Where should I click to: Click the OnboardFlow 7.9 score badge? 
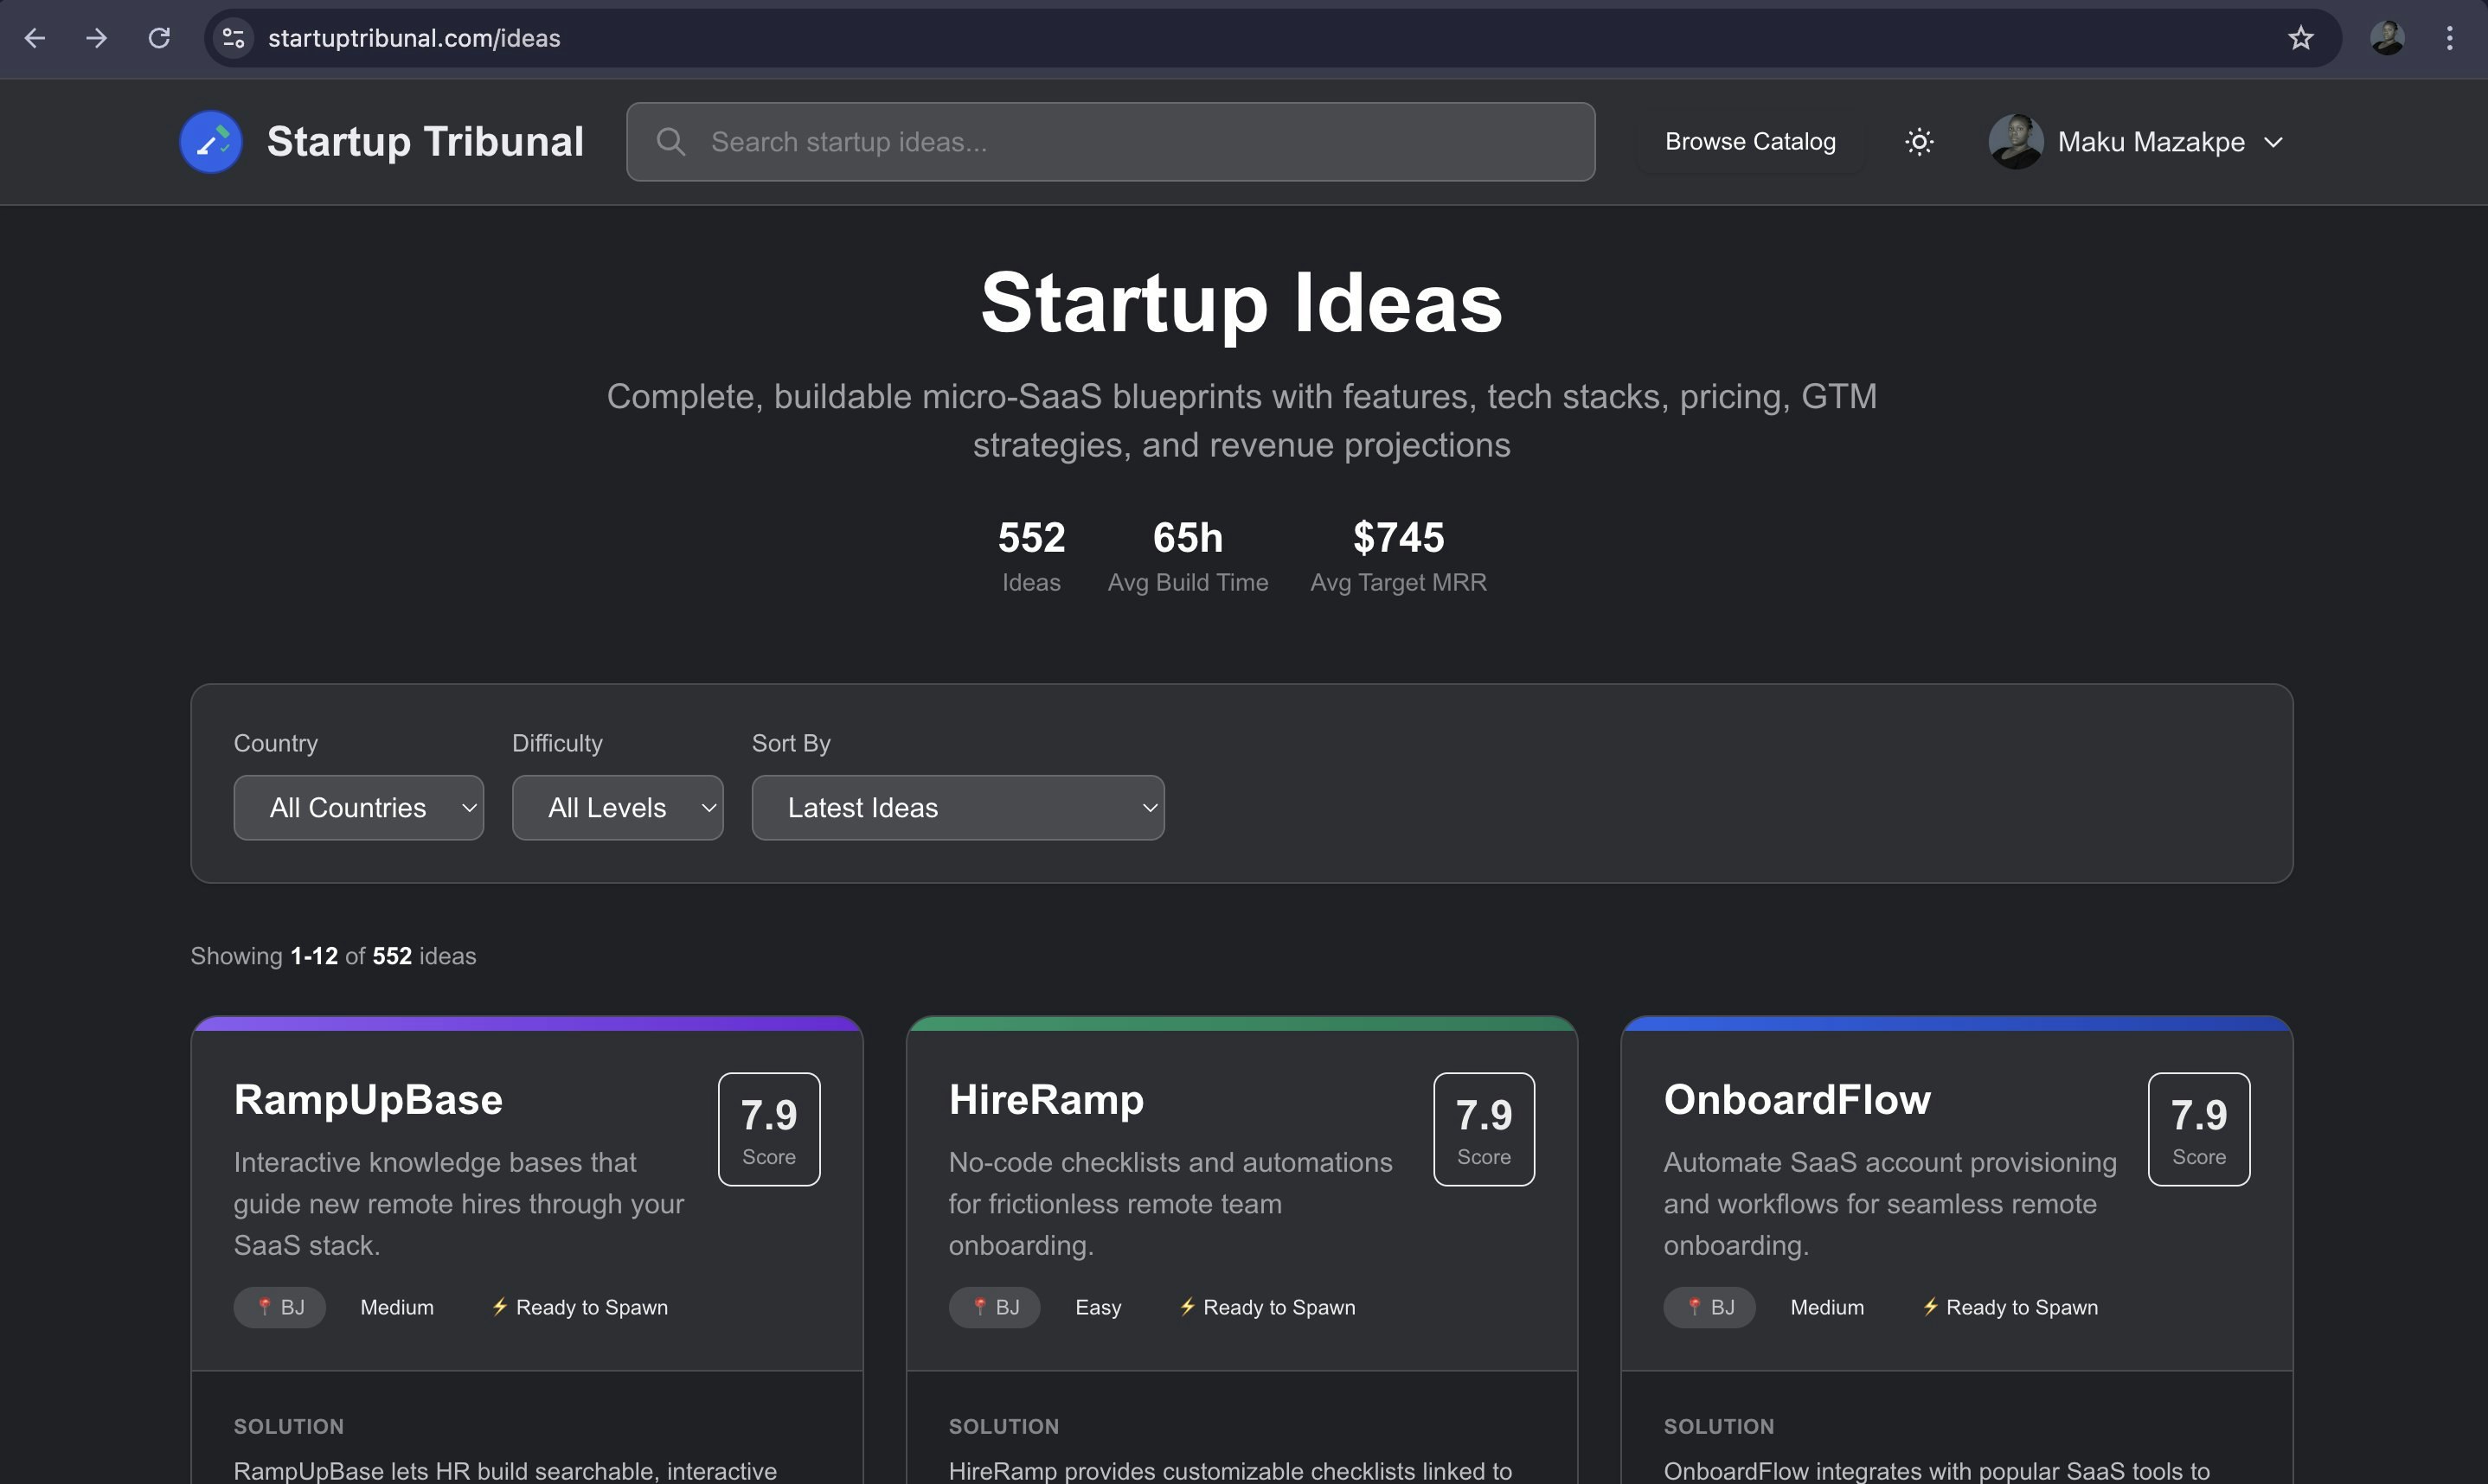2198,1129
